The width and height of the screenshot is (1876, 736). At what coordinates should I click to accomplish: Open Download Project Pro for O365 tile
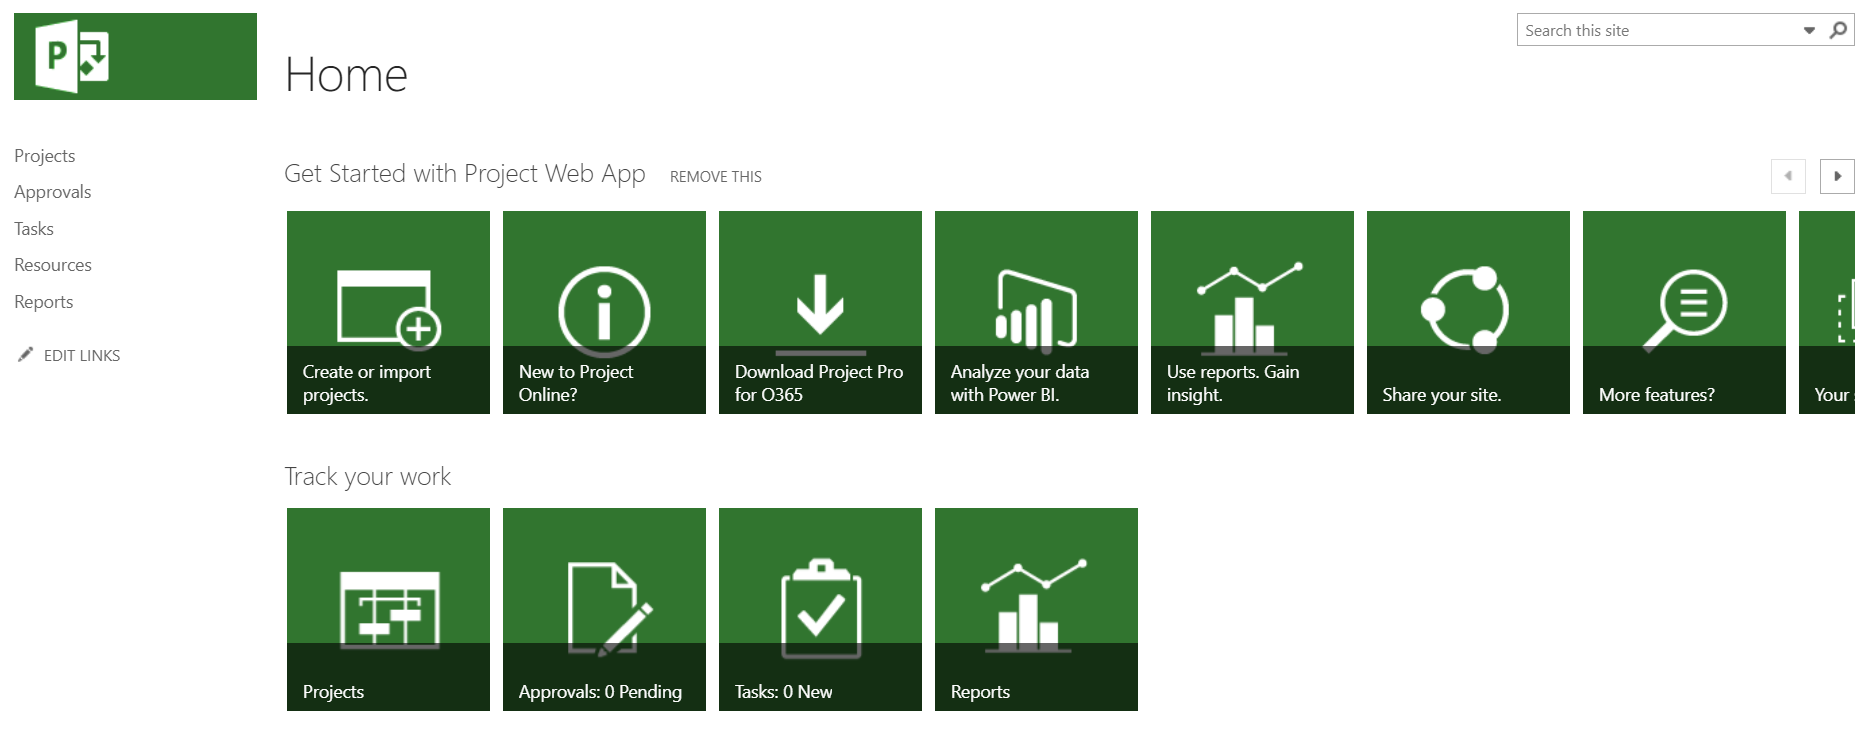[x=820, y=312]
